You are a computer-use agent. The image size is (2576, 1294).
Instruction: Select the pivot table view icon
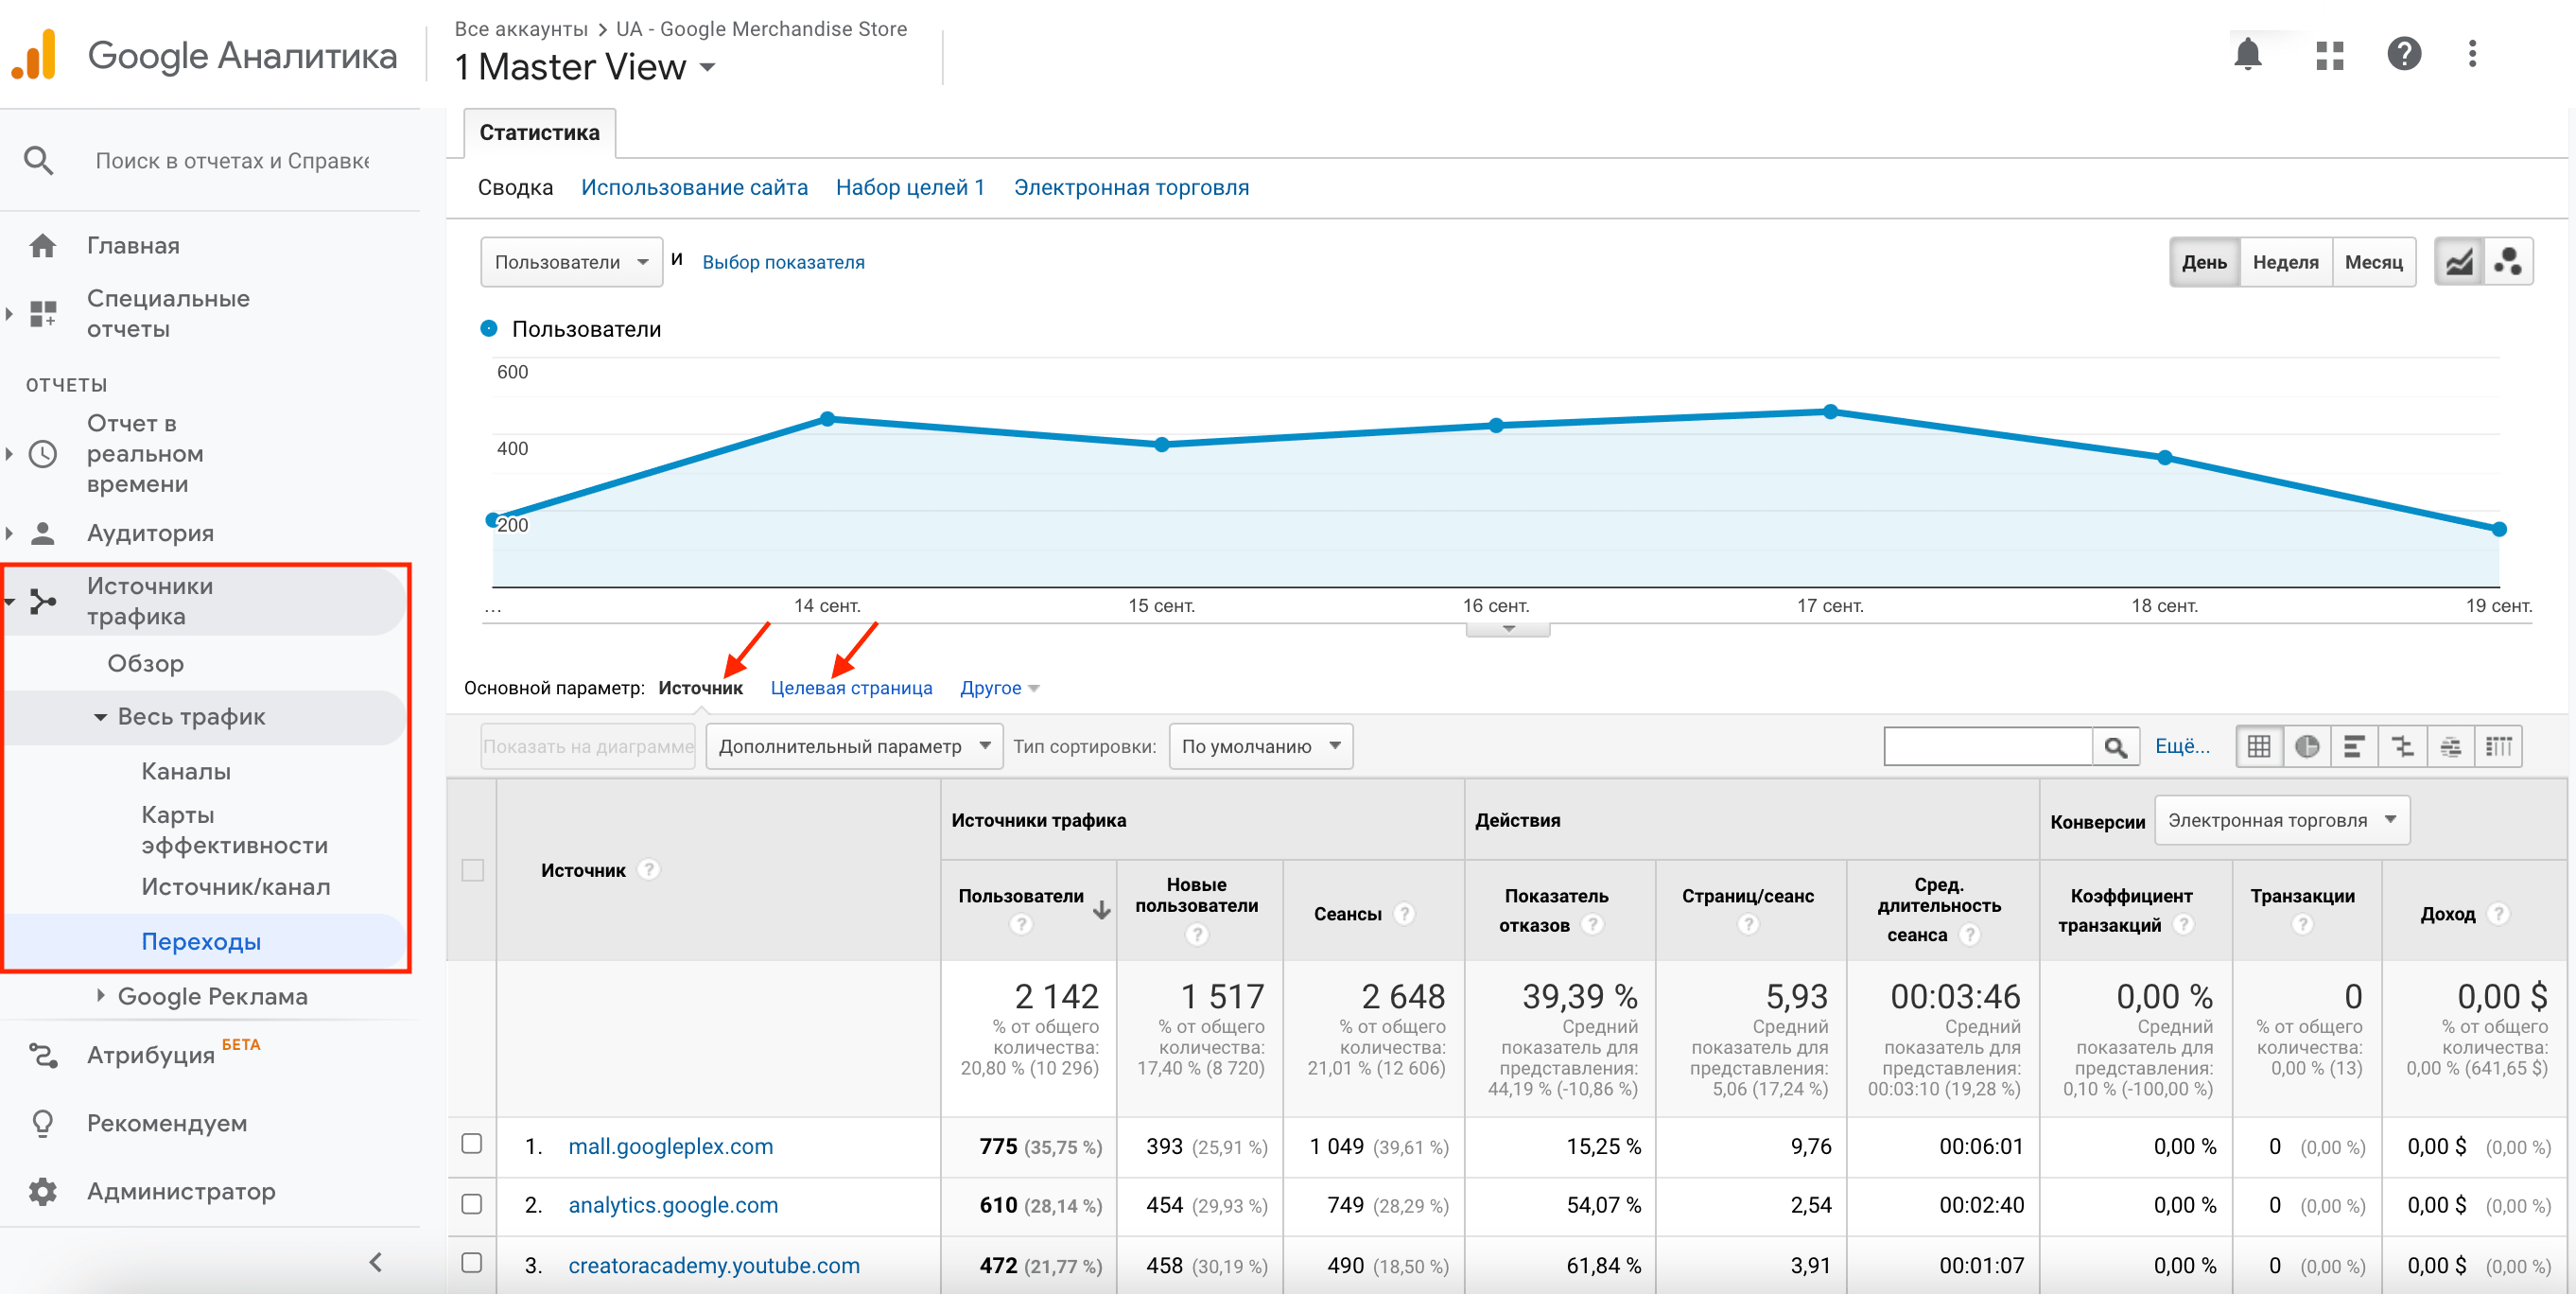pyautogui.click(x=2498, y=746)
